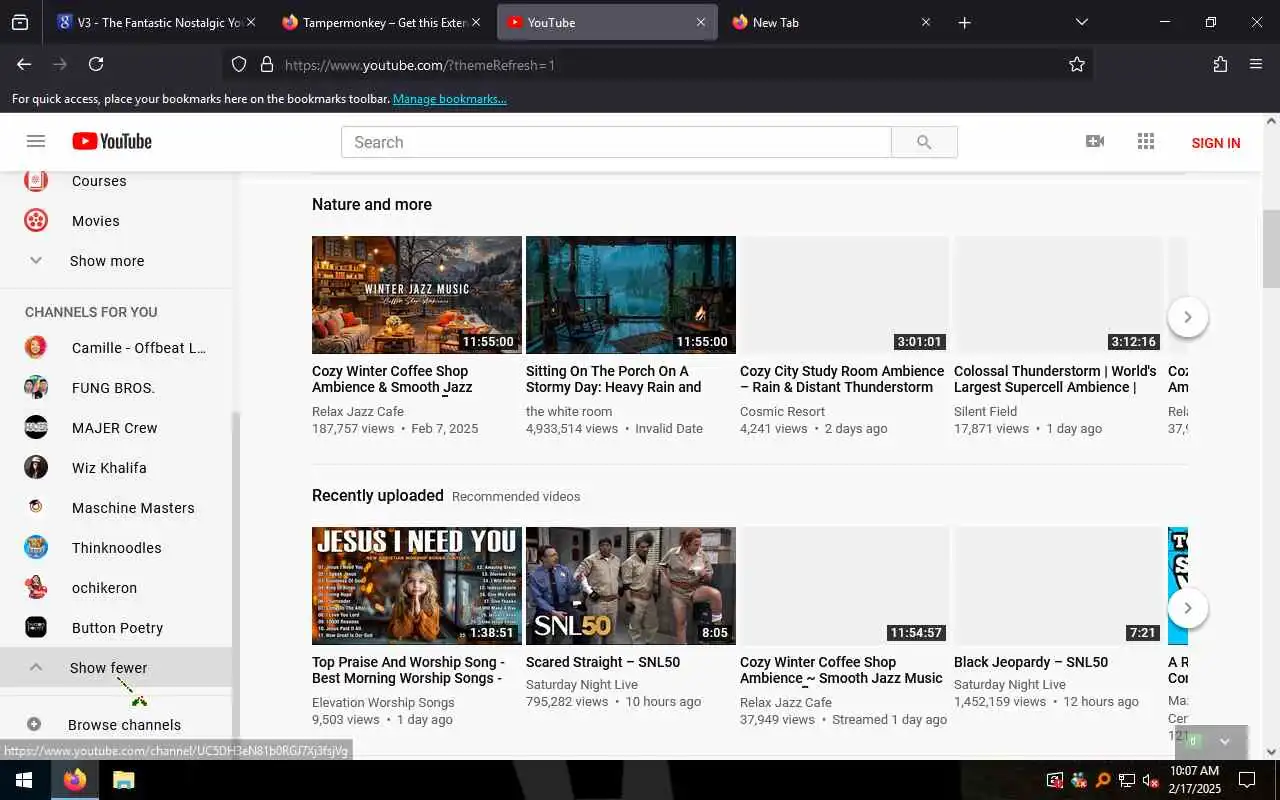Open Firefox application menu
Viewport: 1280px width, 800px height.
[x=1256, y=64]
